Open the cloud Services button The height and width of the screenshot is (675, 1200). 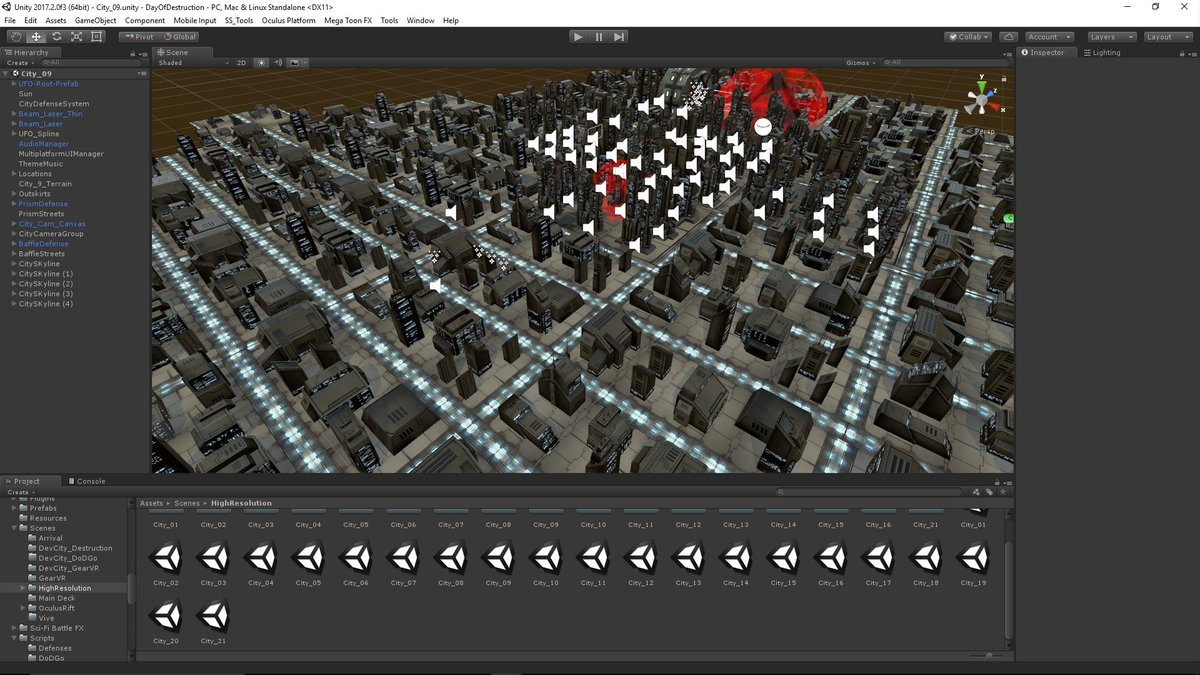[1008, 37]
